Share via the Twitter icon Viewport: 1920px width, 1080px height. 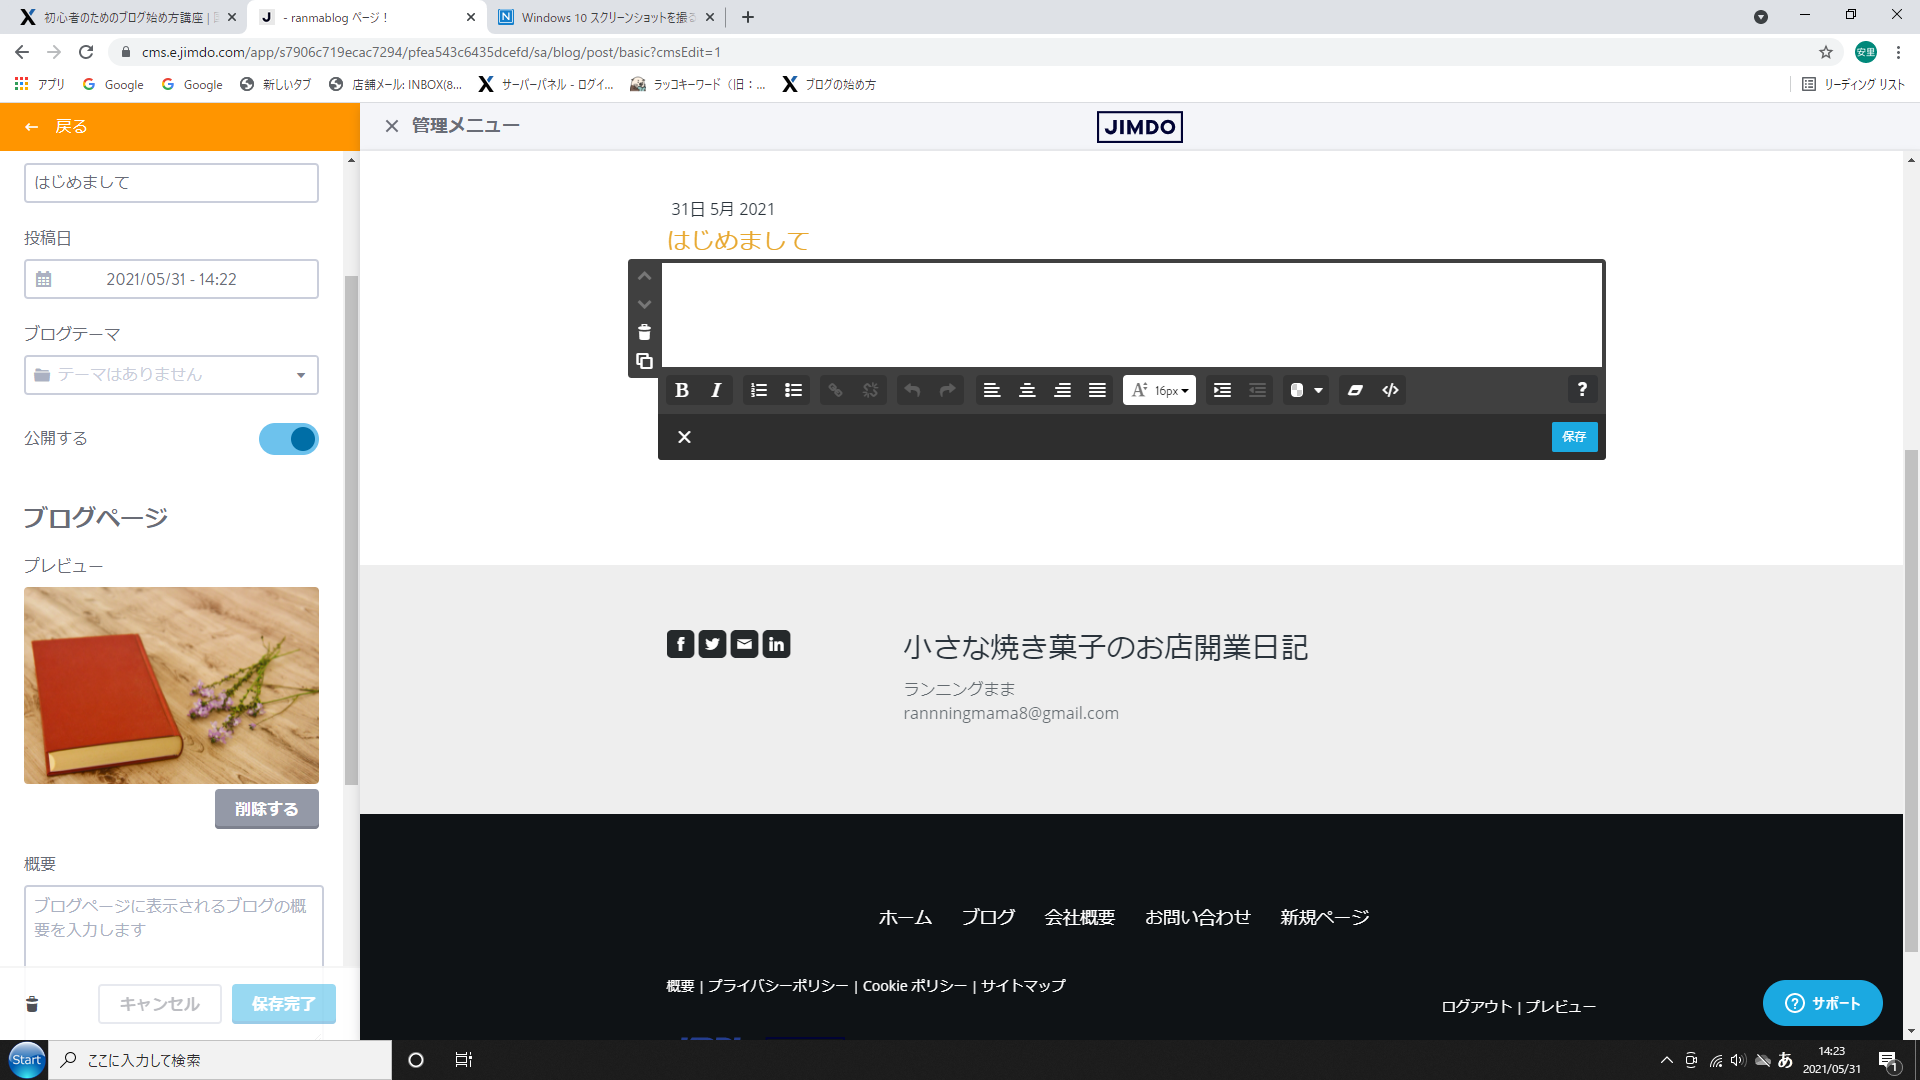tap(712, 644)
